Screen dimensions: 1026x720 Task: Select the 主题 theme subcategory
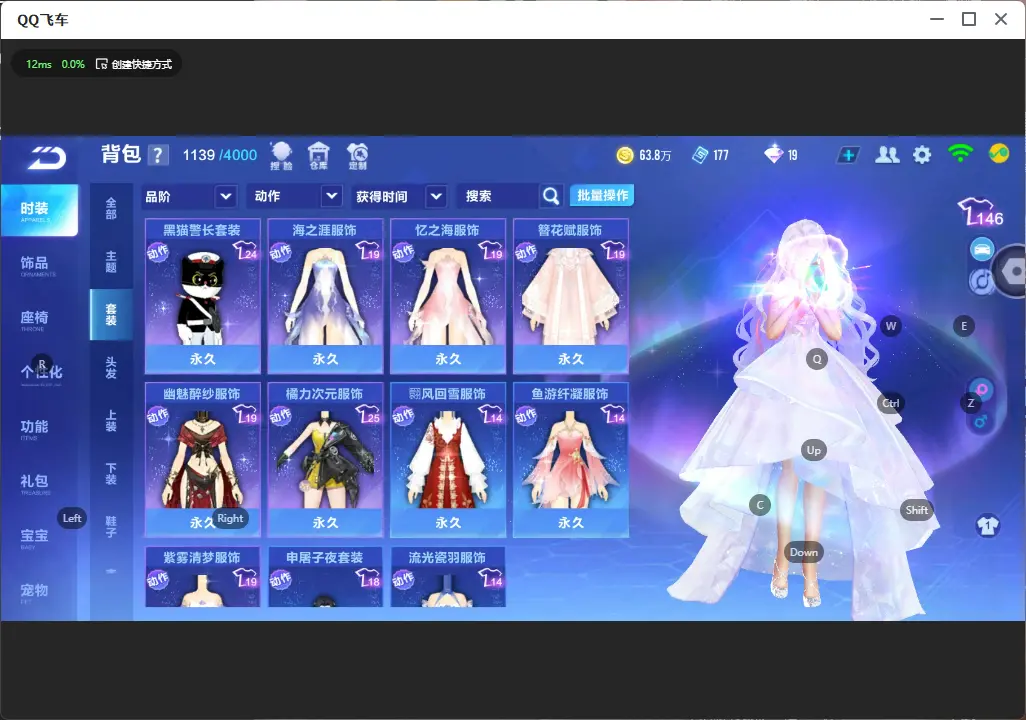(x=111, y=262)
